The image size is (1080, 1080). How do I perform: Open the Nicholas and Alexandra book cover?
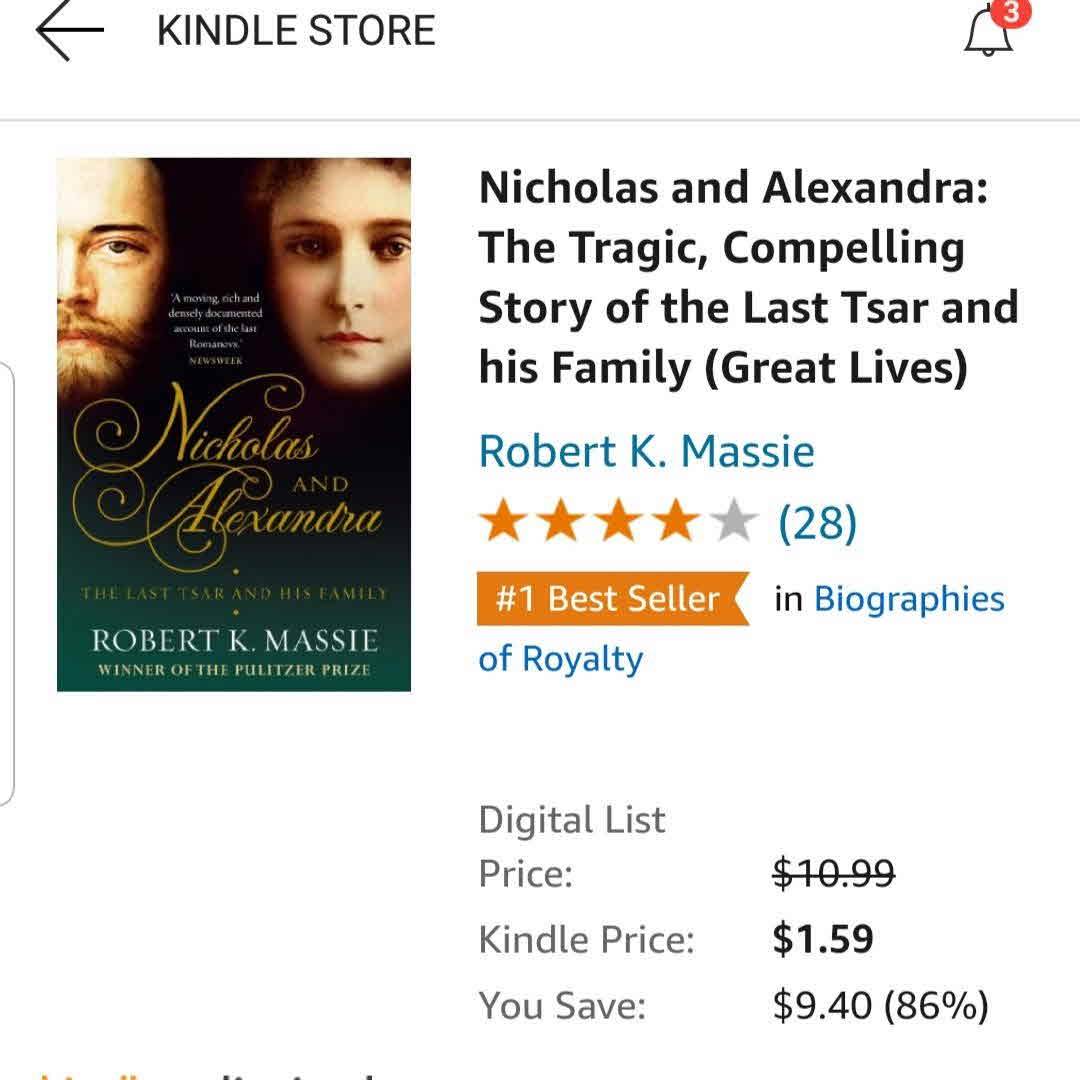coord(234,424)
